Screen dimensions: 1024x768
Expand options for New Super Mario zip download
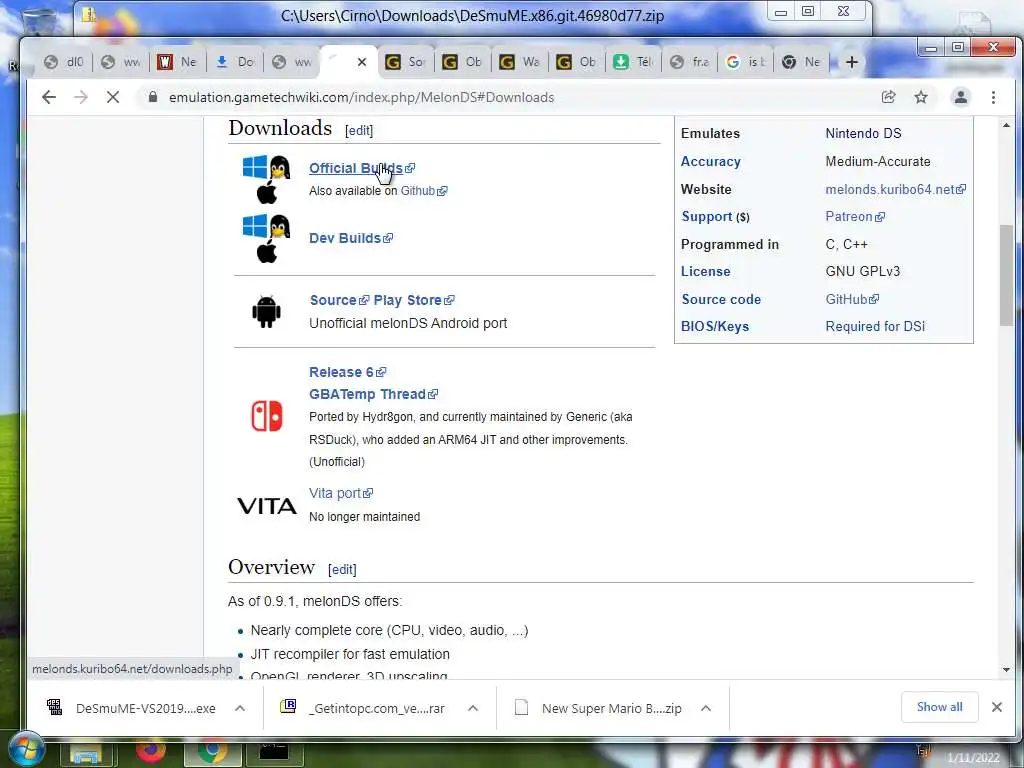pyautogui.click(x=706, y=709)
